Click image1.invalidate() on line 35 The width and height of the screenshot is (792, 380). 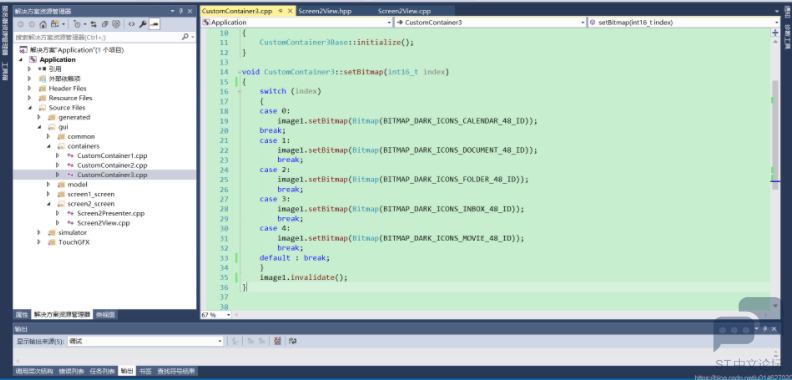[304, 277]
